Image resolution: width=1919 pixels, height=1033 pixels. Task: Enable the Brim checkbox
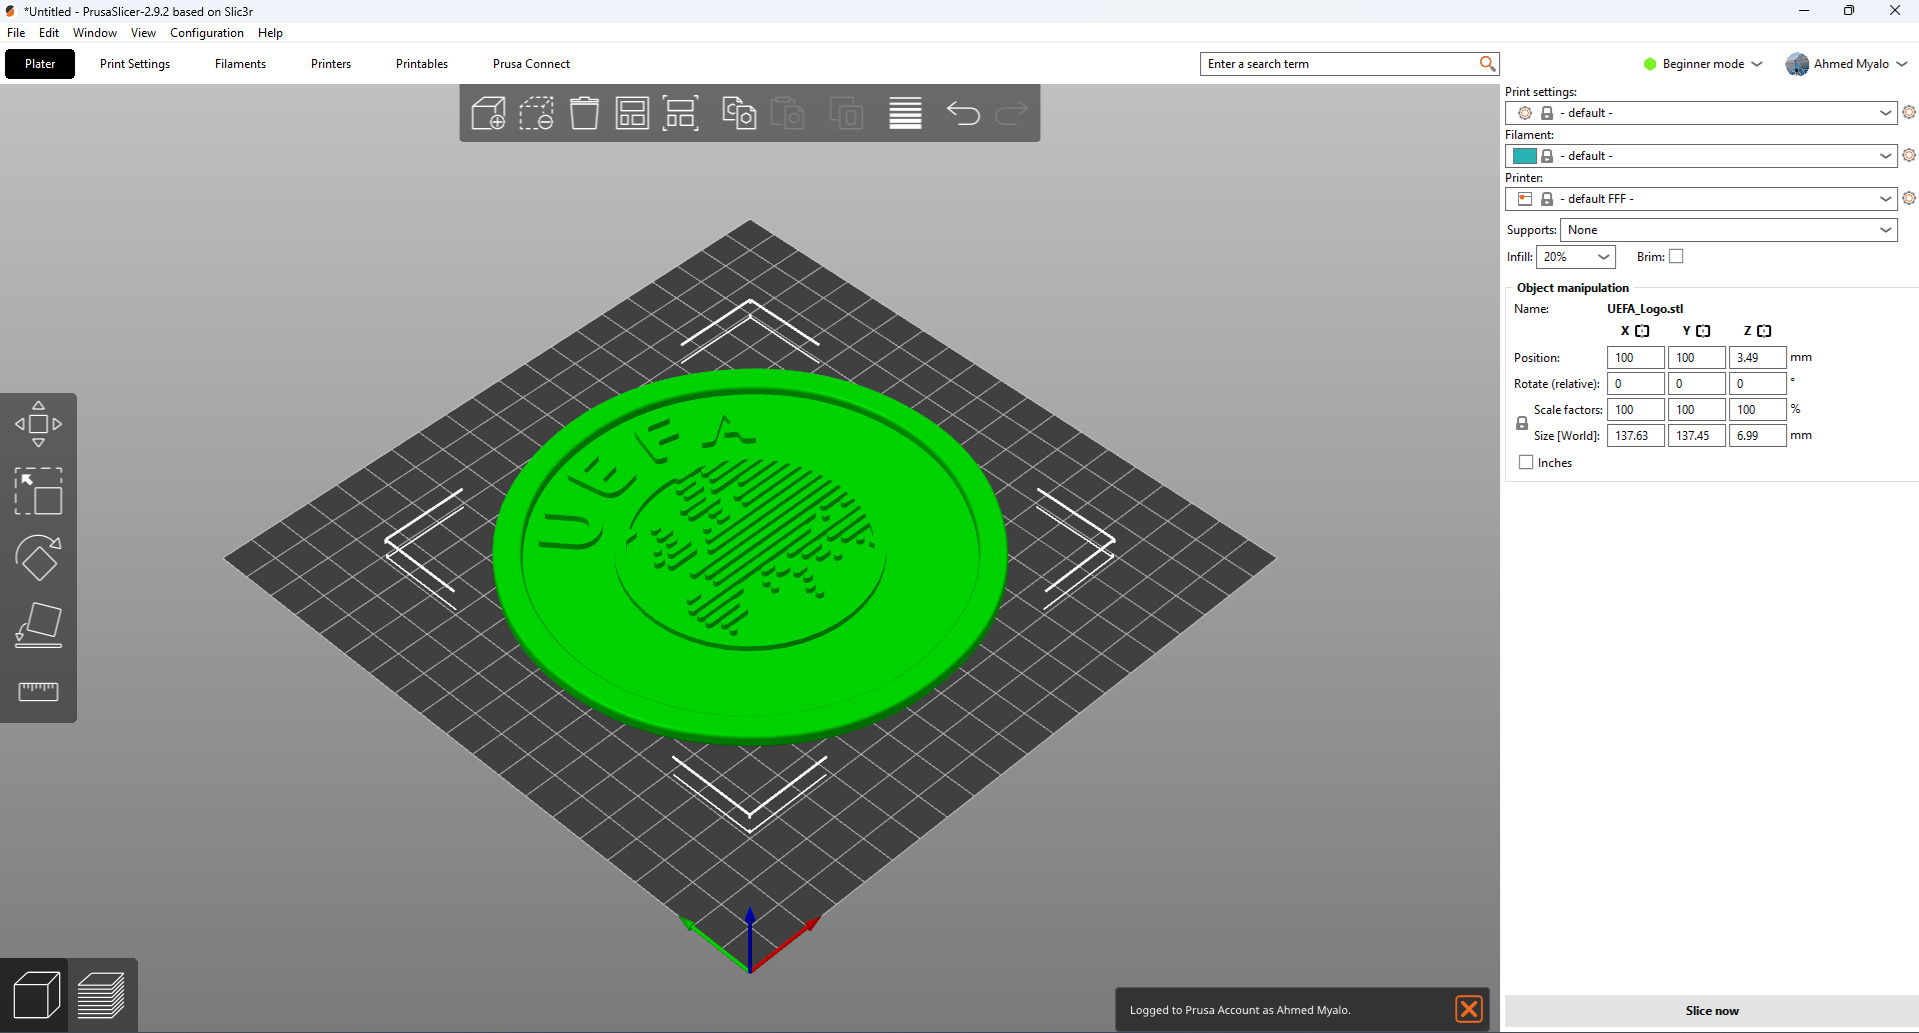tap(1676, 257)
